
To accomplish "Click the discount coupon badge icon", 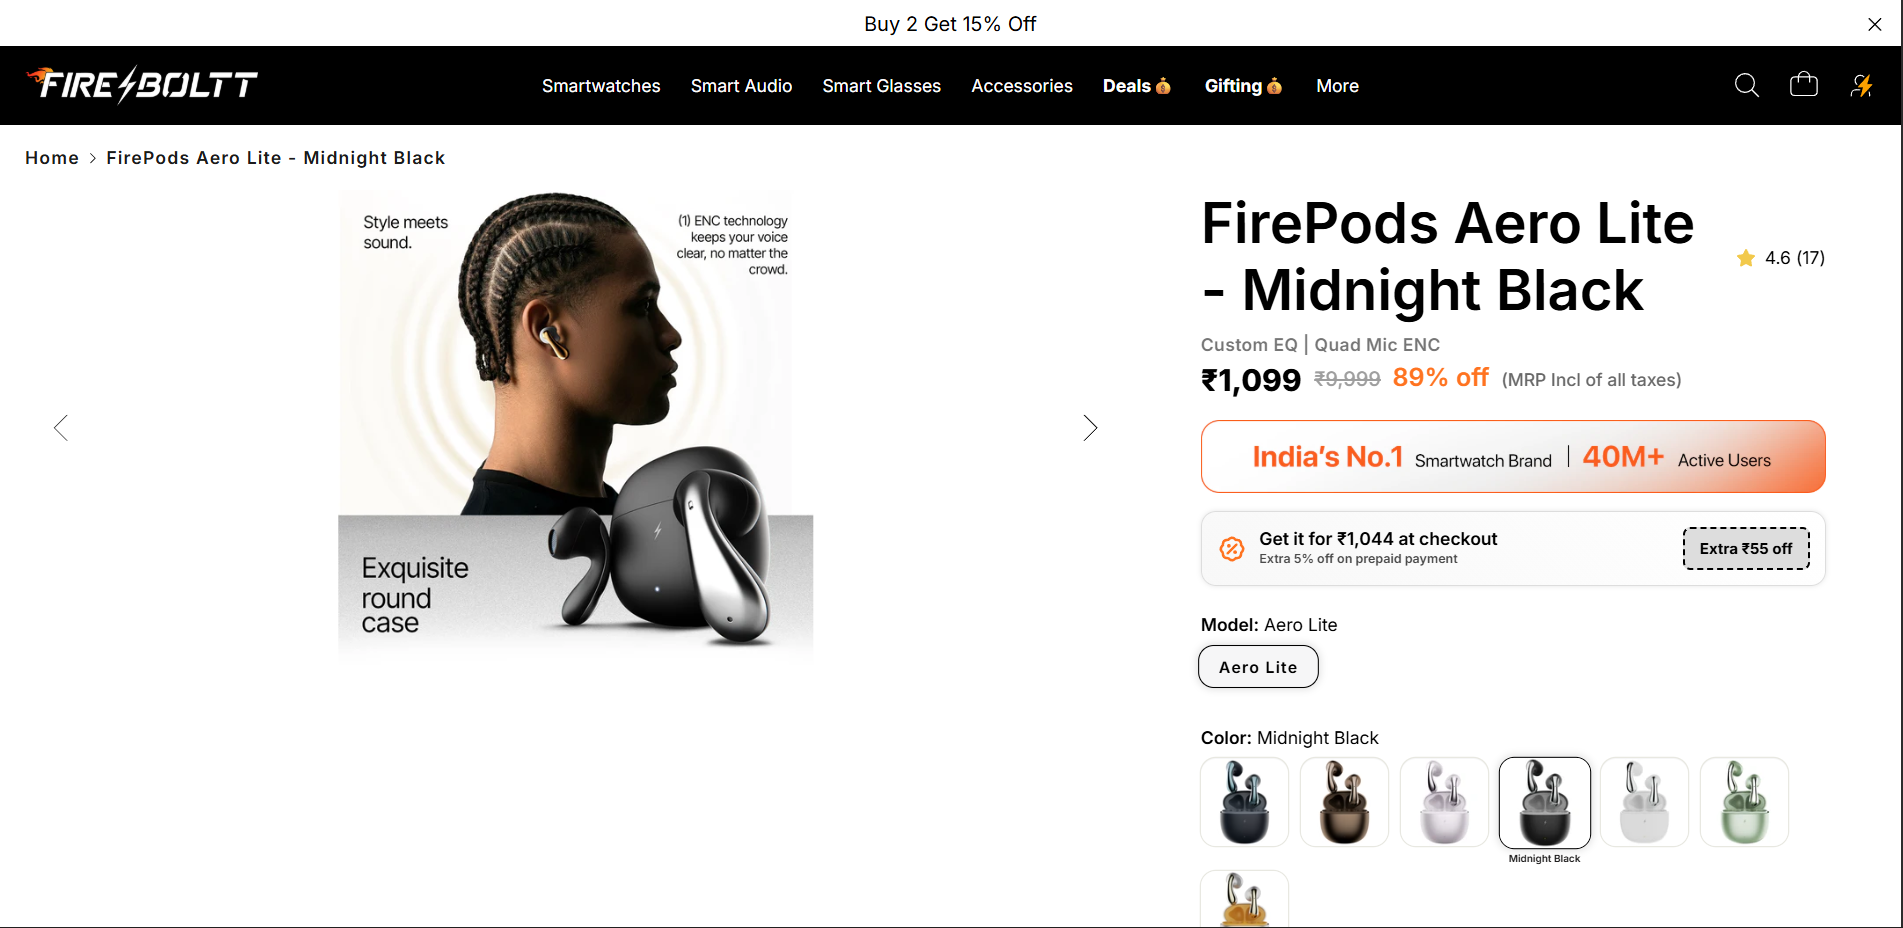I will pyautogui.click(x=1232, y=548).
